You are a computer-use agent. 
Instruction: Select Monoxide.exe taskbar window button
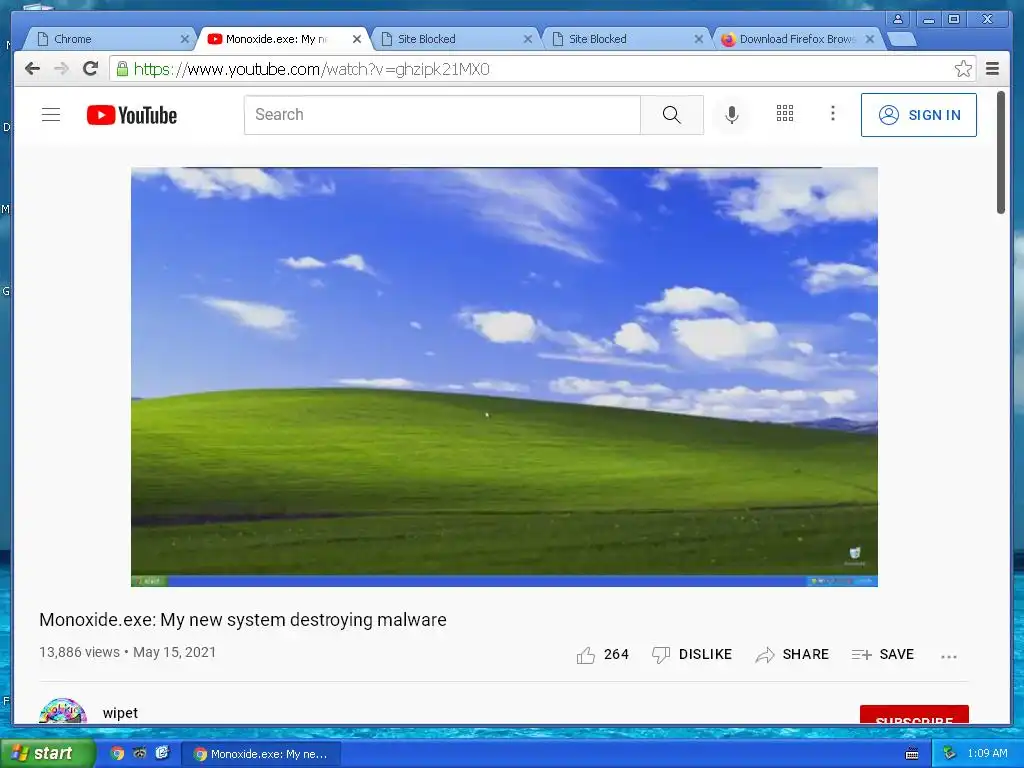(260, 754)
